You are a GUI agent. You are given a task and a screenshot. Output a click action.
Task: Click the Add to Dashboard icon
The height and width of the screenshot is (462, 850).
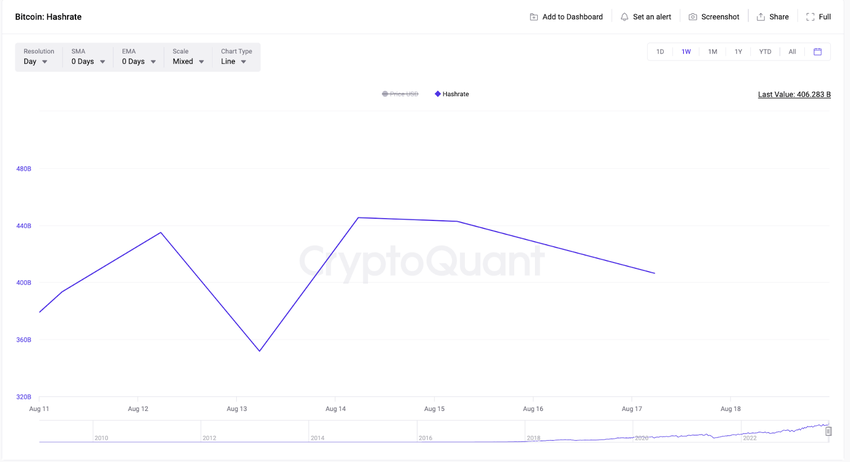533,17
